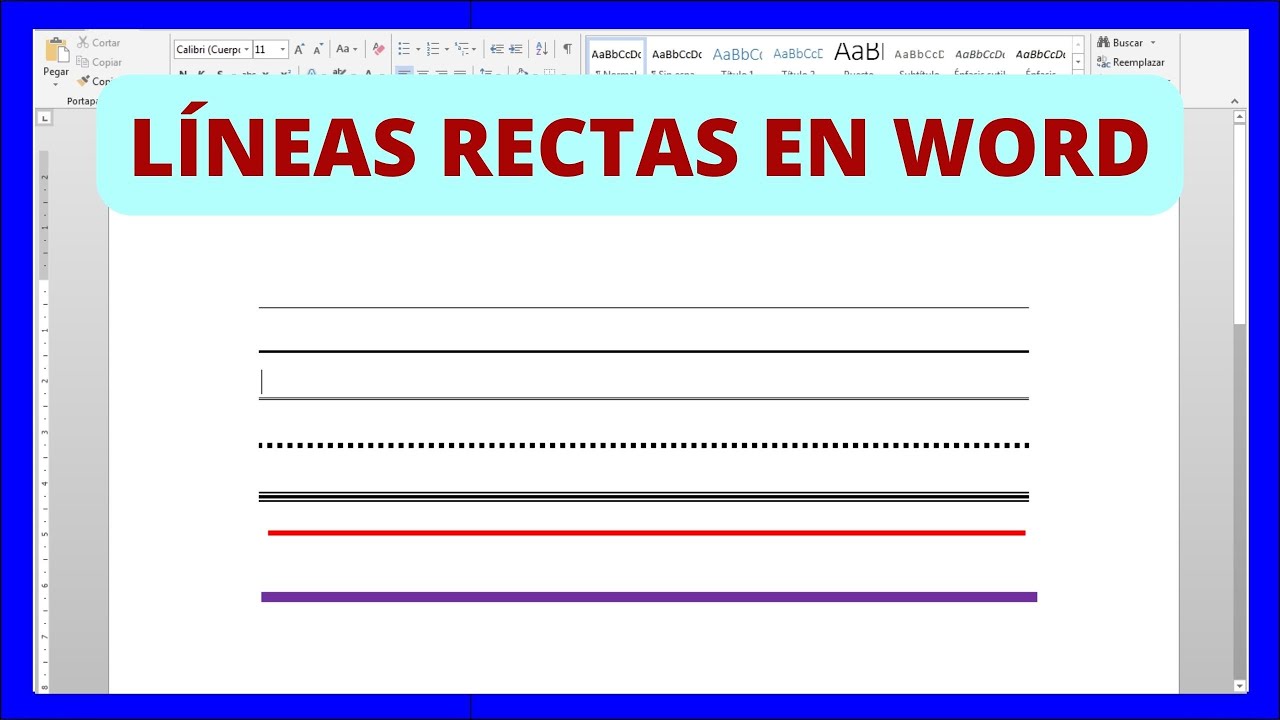Click the triple line border in the document
This screenshot has height=720, width=1280.
point(644,496)
